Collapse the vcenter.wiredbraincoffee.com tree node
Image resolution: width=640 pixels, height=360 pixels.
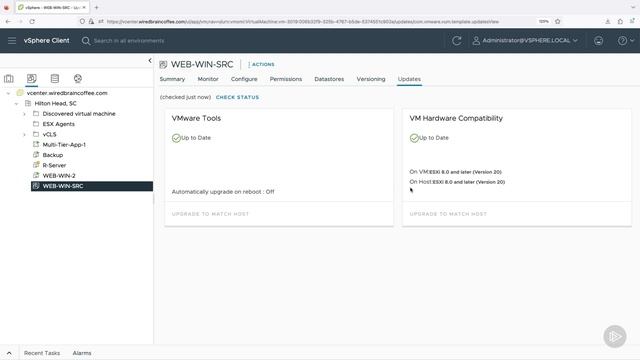pyautogui.click(x=8, y=93)
